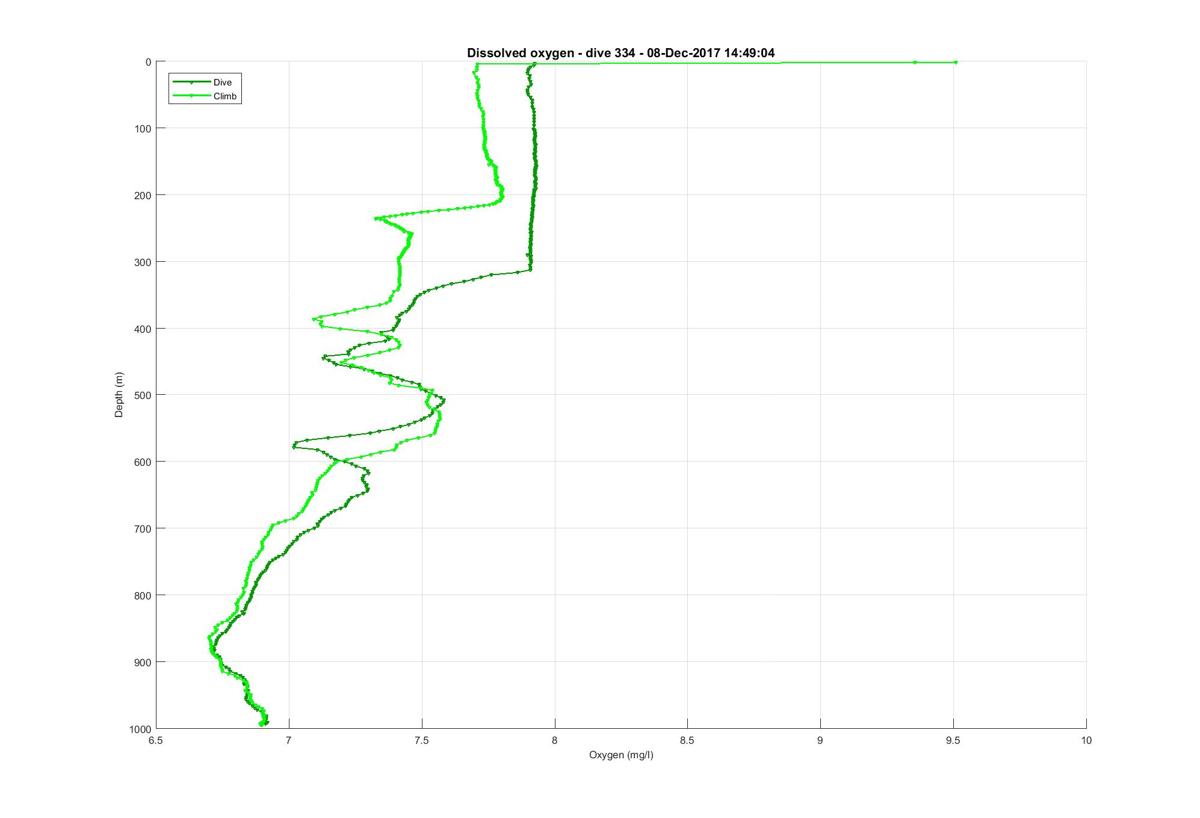
Task: Click x-axis tick label 10
Action: (x=1086, y=740)
